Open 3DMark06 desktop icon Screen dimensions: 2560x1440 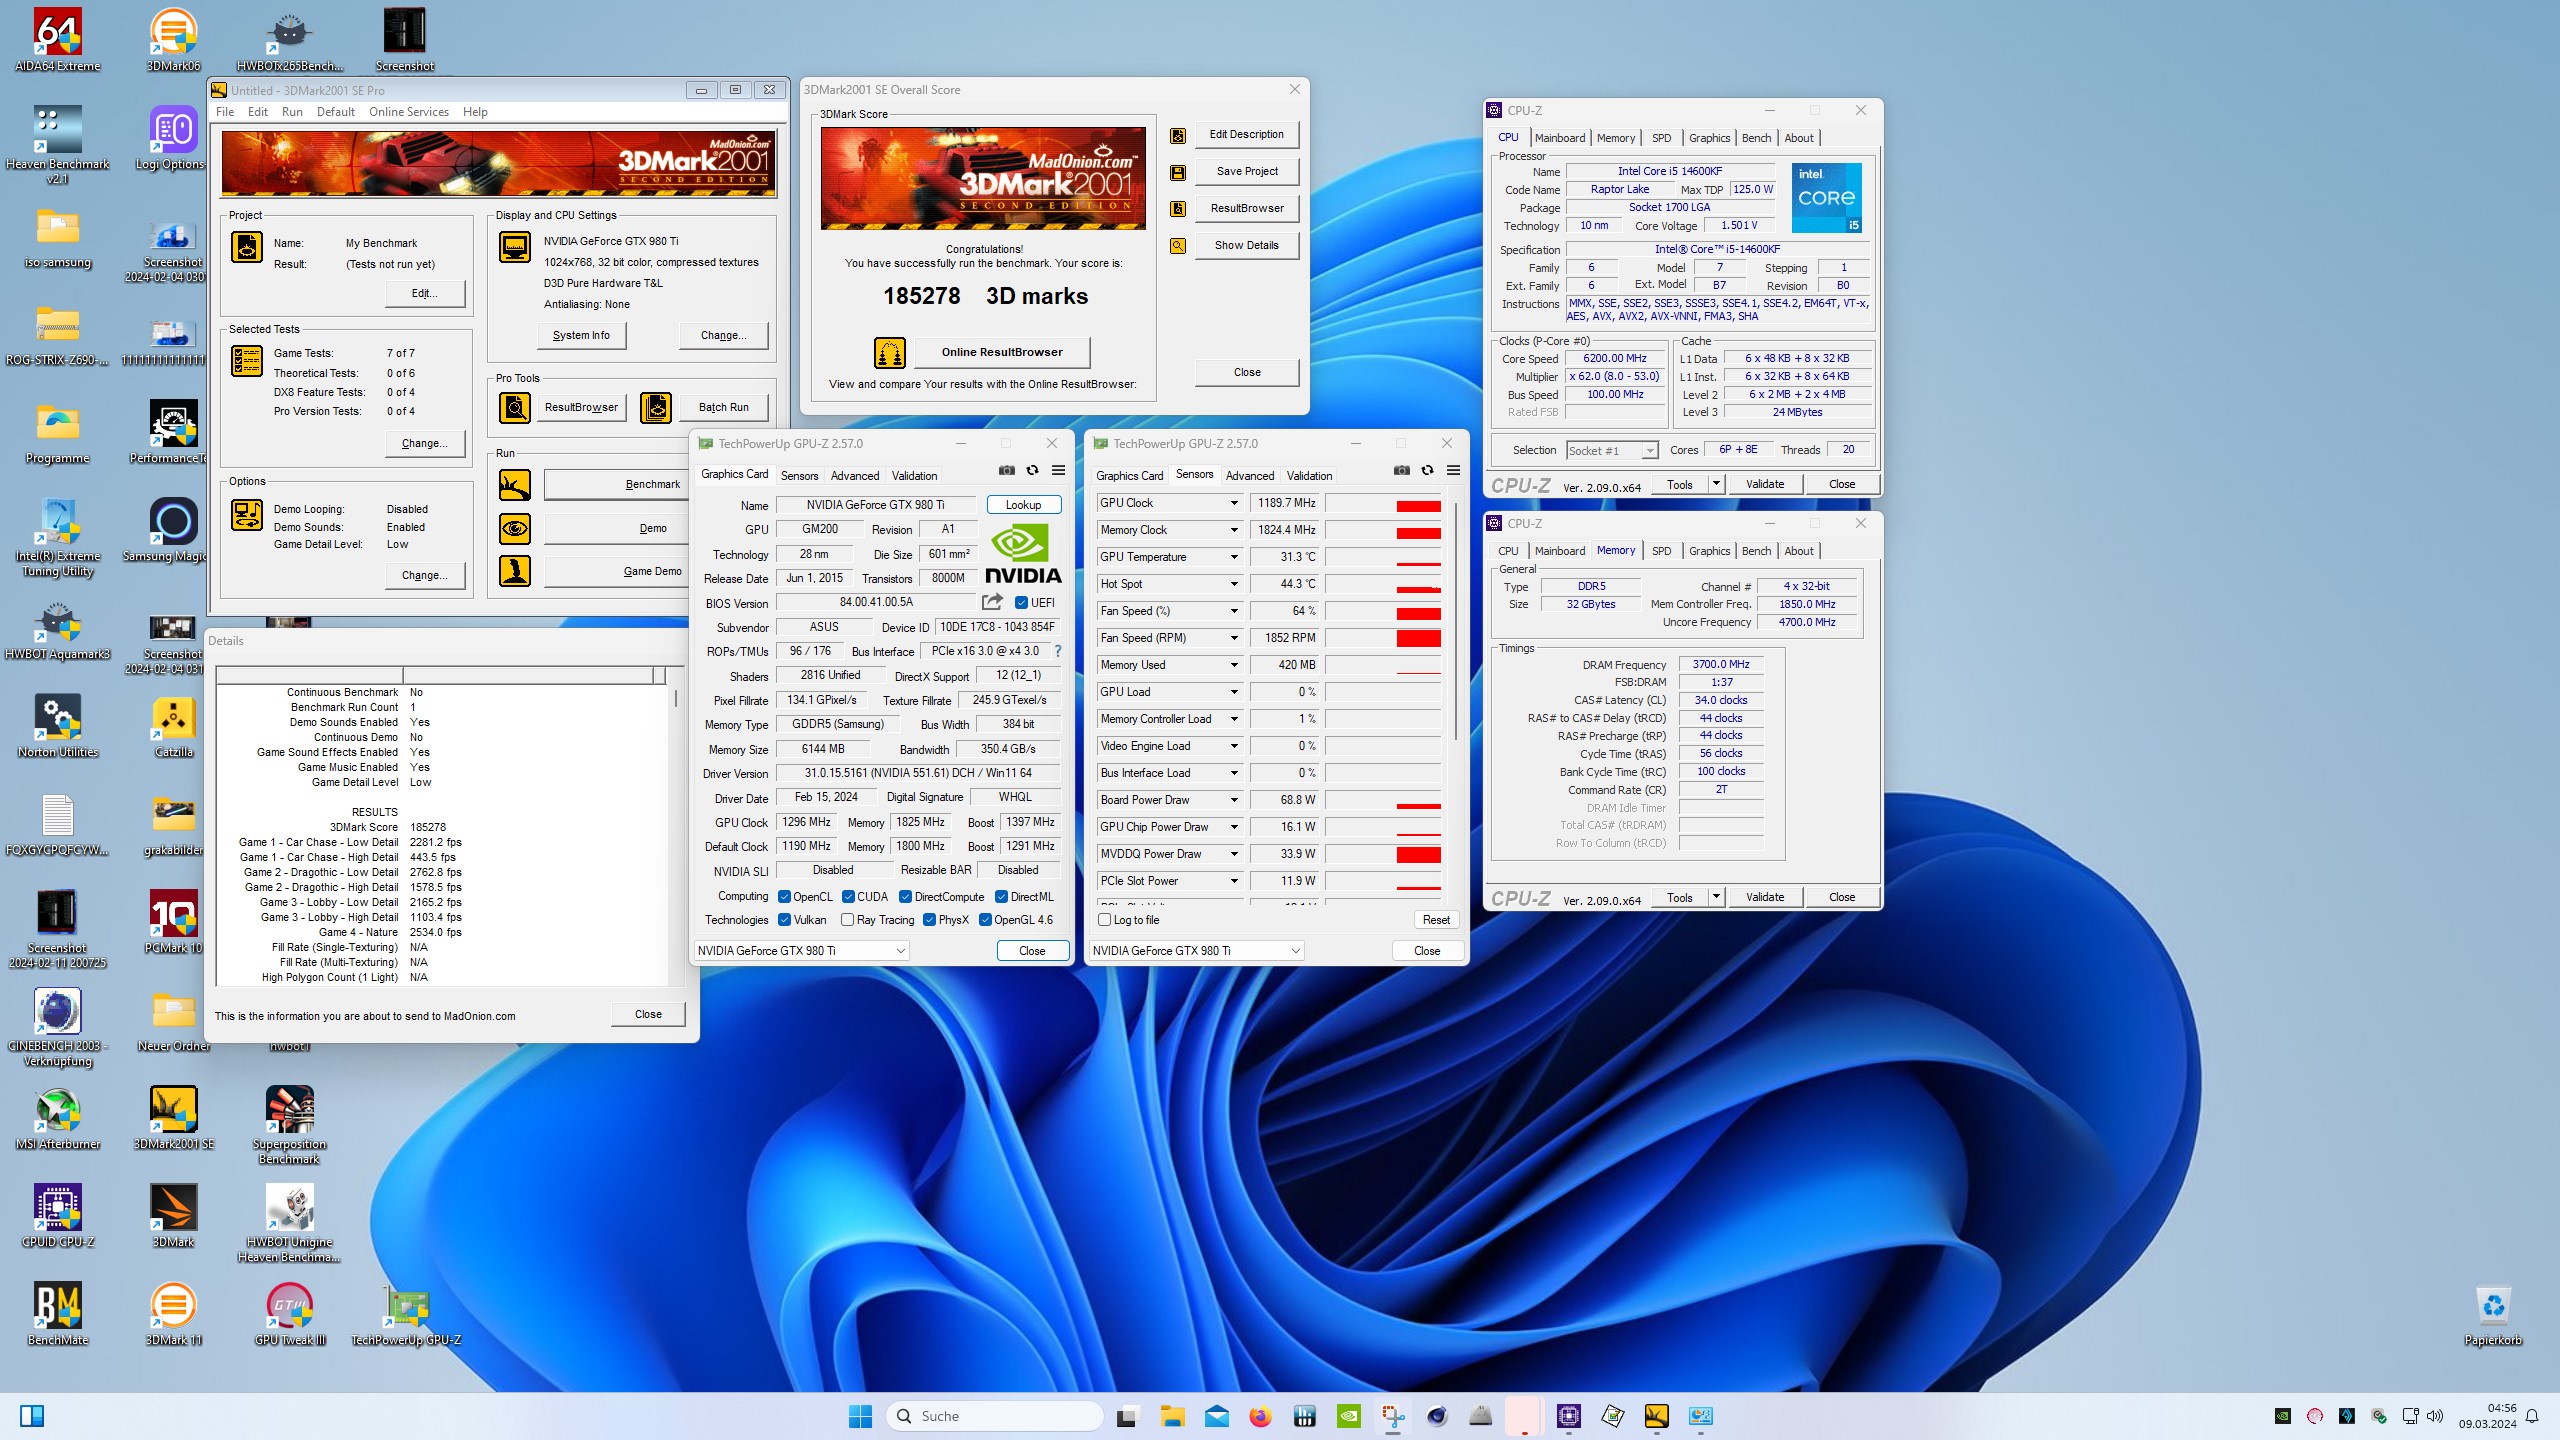click(173, 40)
